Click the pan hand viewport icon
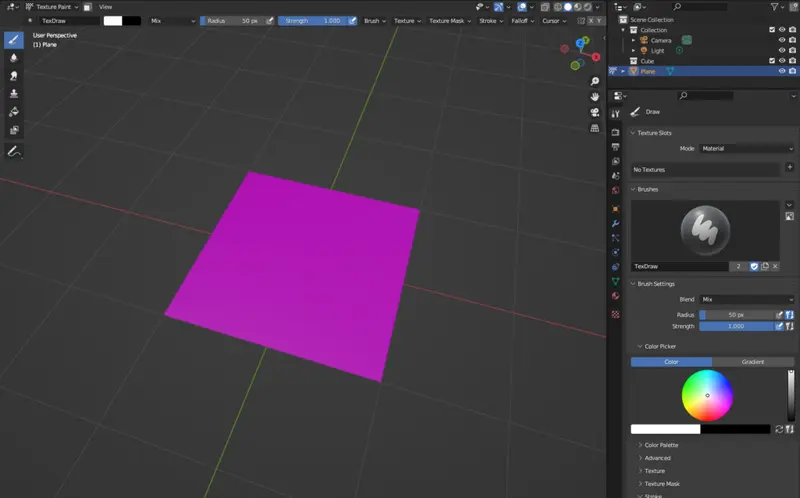800x498 pixels. 595,97
